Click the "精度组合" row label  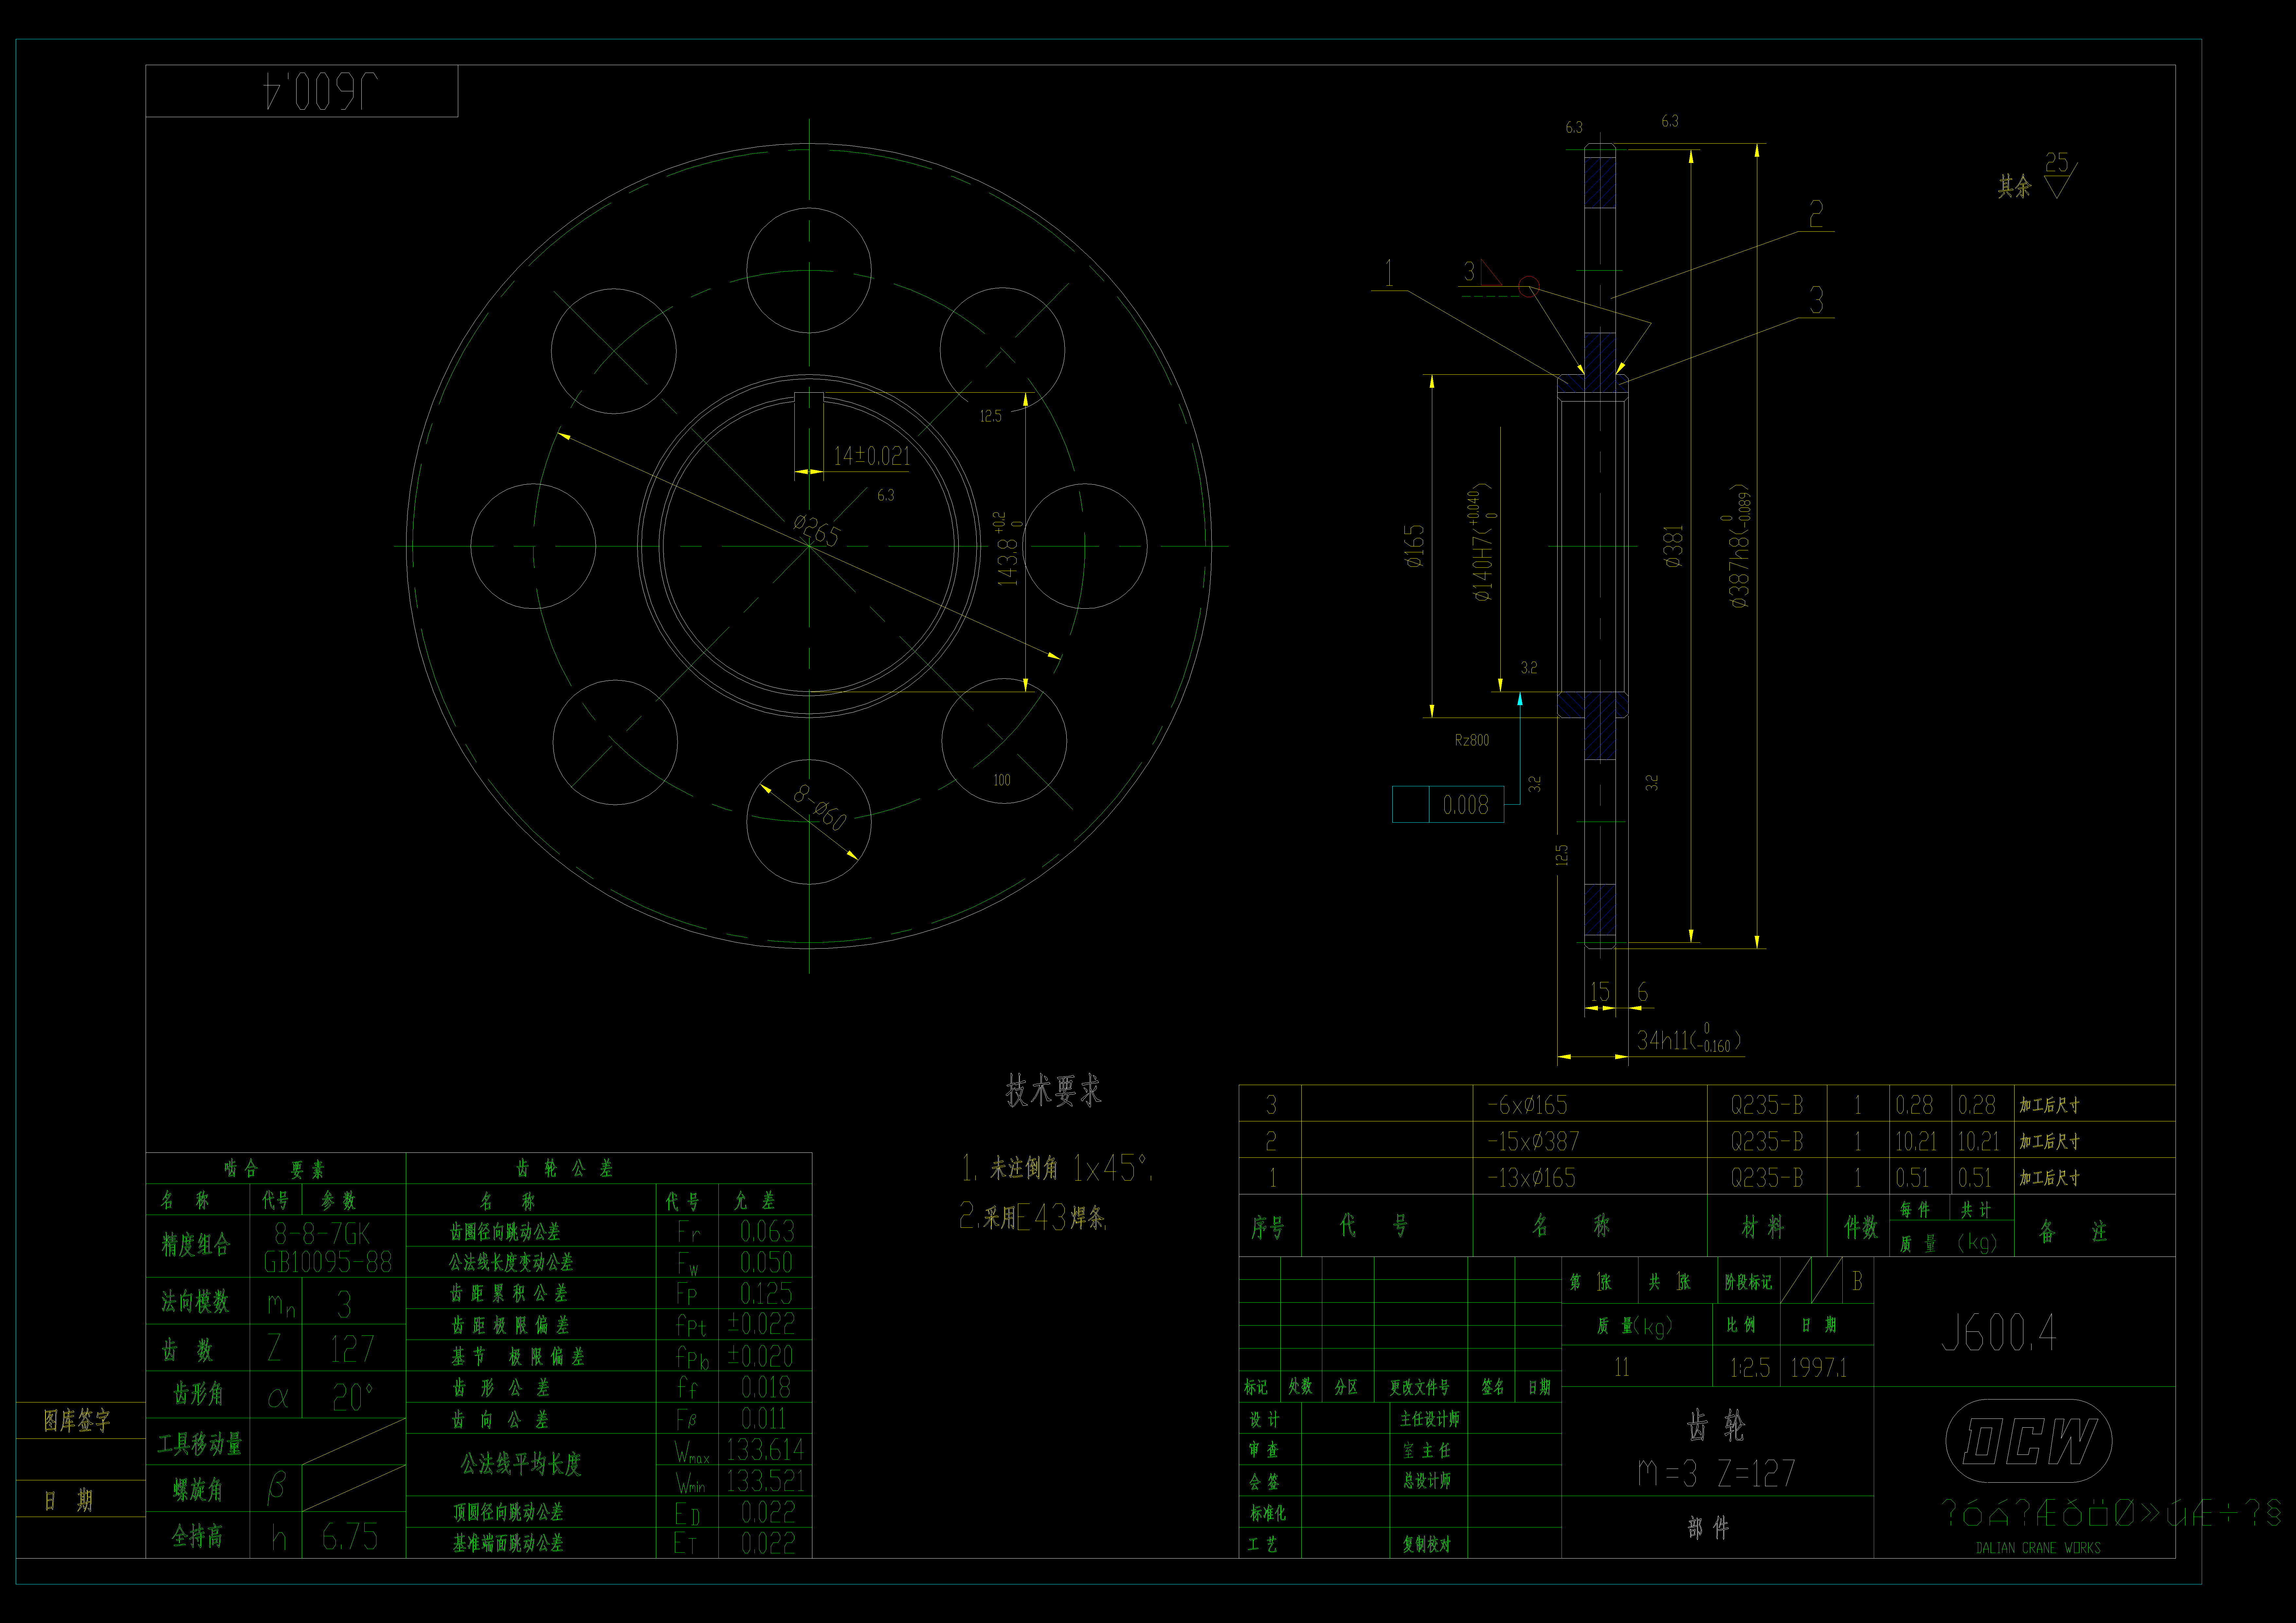click(196, 1245)
